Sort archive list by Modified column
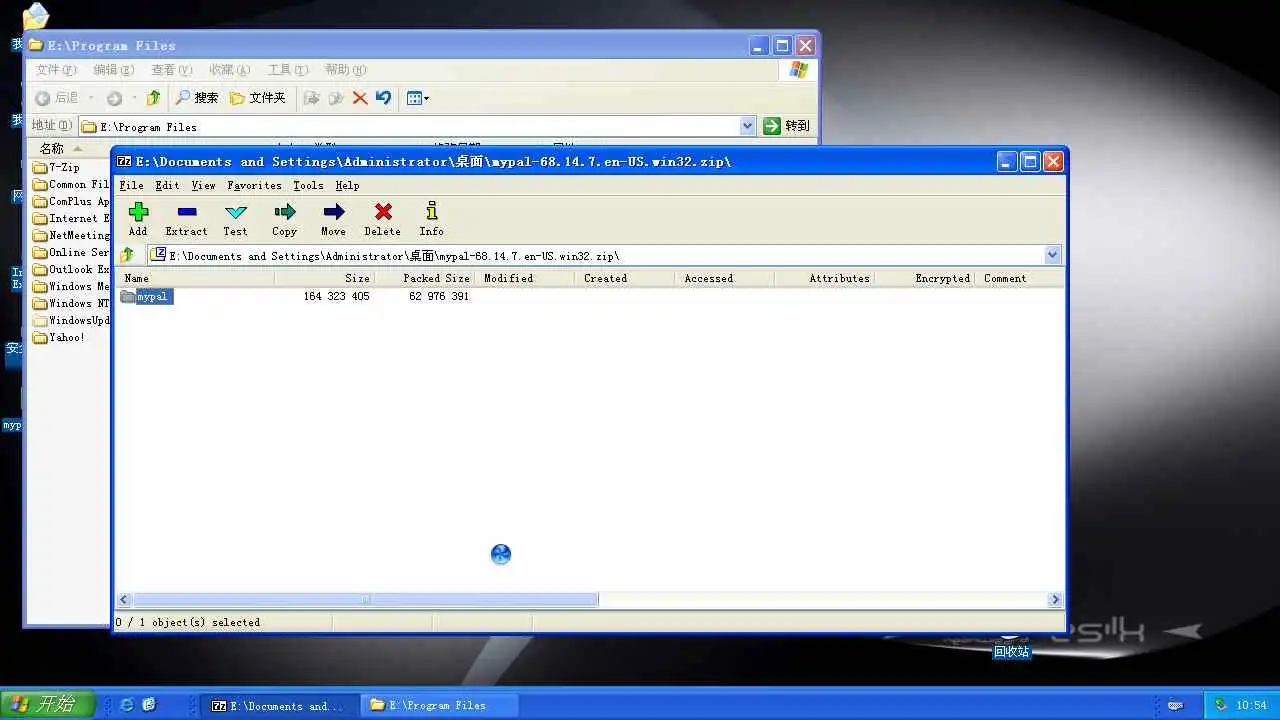 point(524,278)
